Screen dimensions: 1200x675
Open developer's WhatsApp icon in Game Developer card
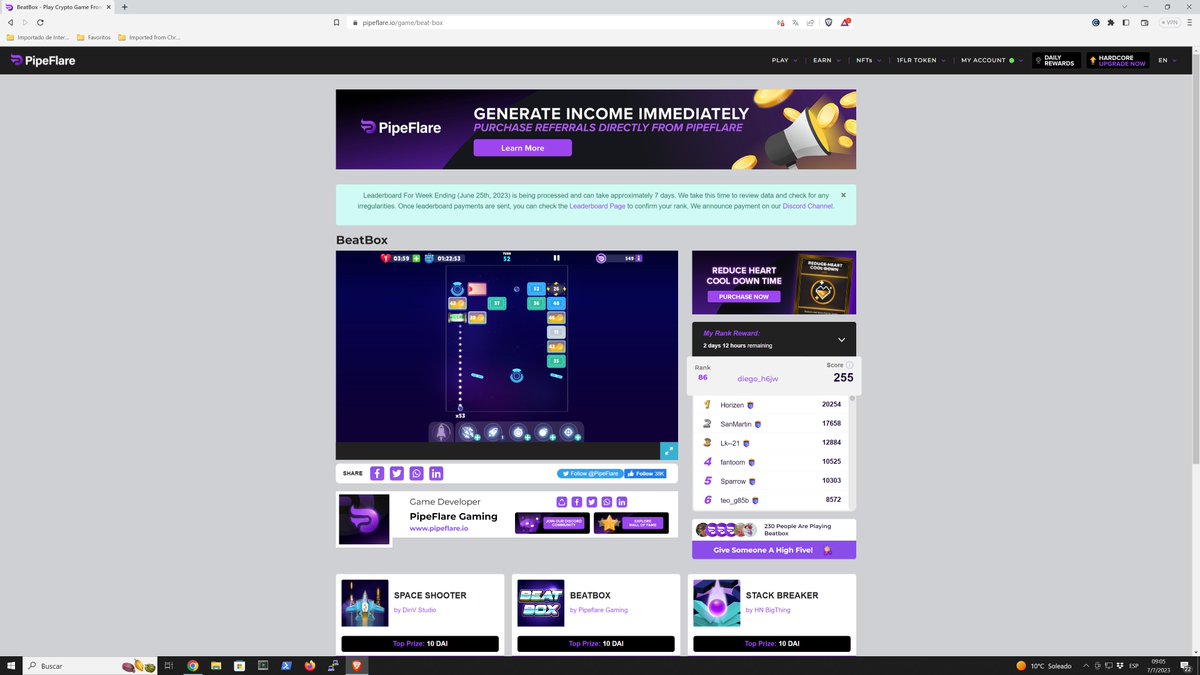pos(606,502)
